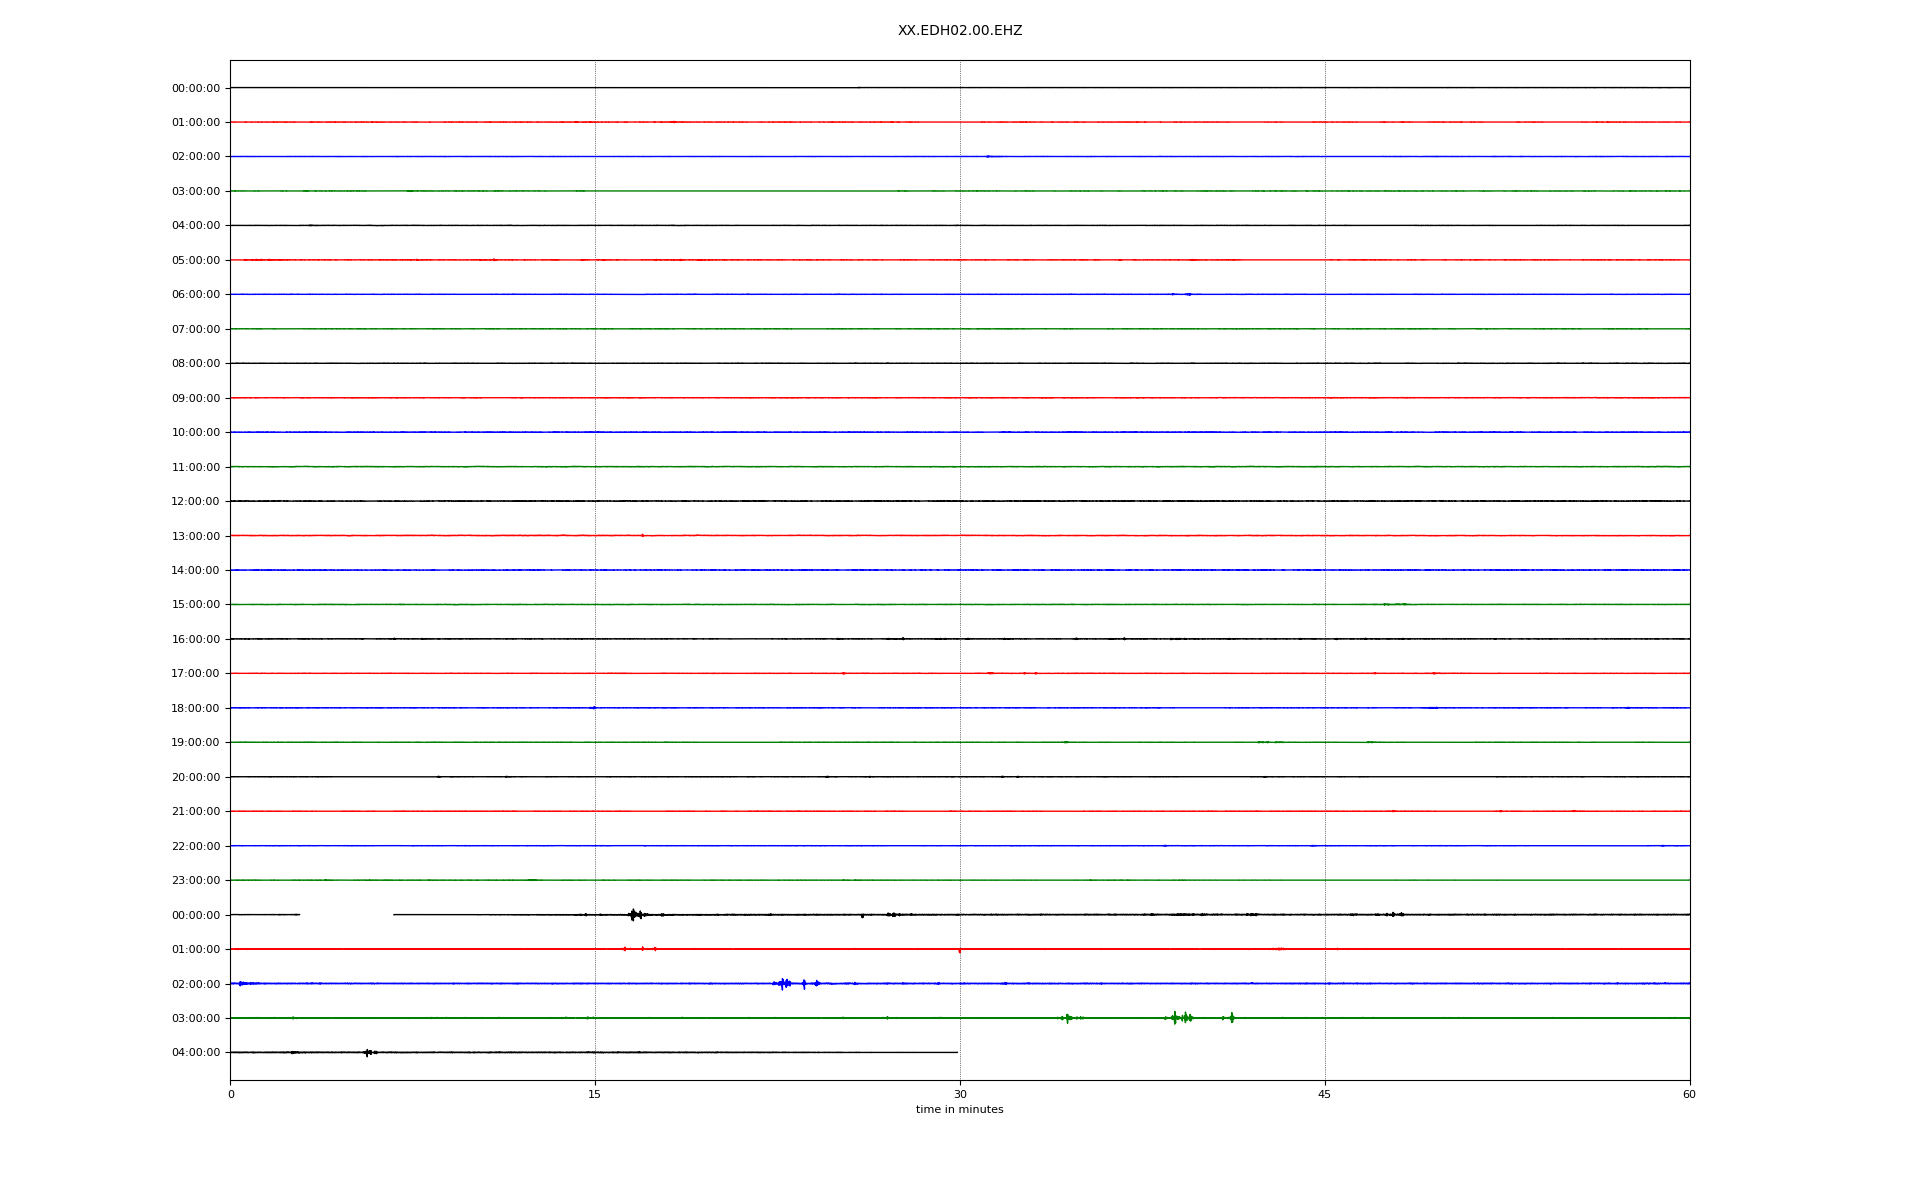This screenshot has height=1200, width=1920.
Task: Click the red spike at the 30-minute line
Action: coord(959,950)
